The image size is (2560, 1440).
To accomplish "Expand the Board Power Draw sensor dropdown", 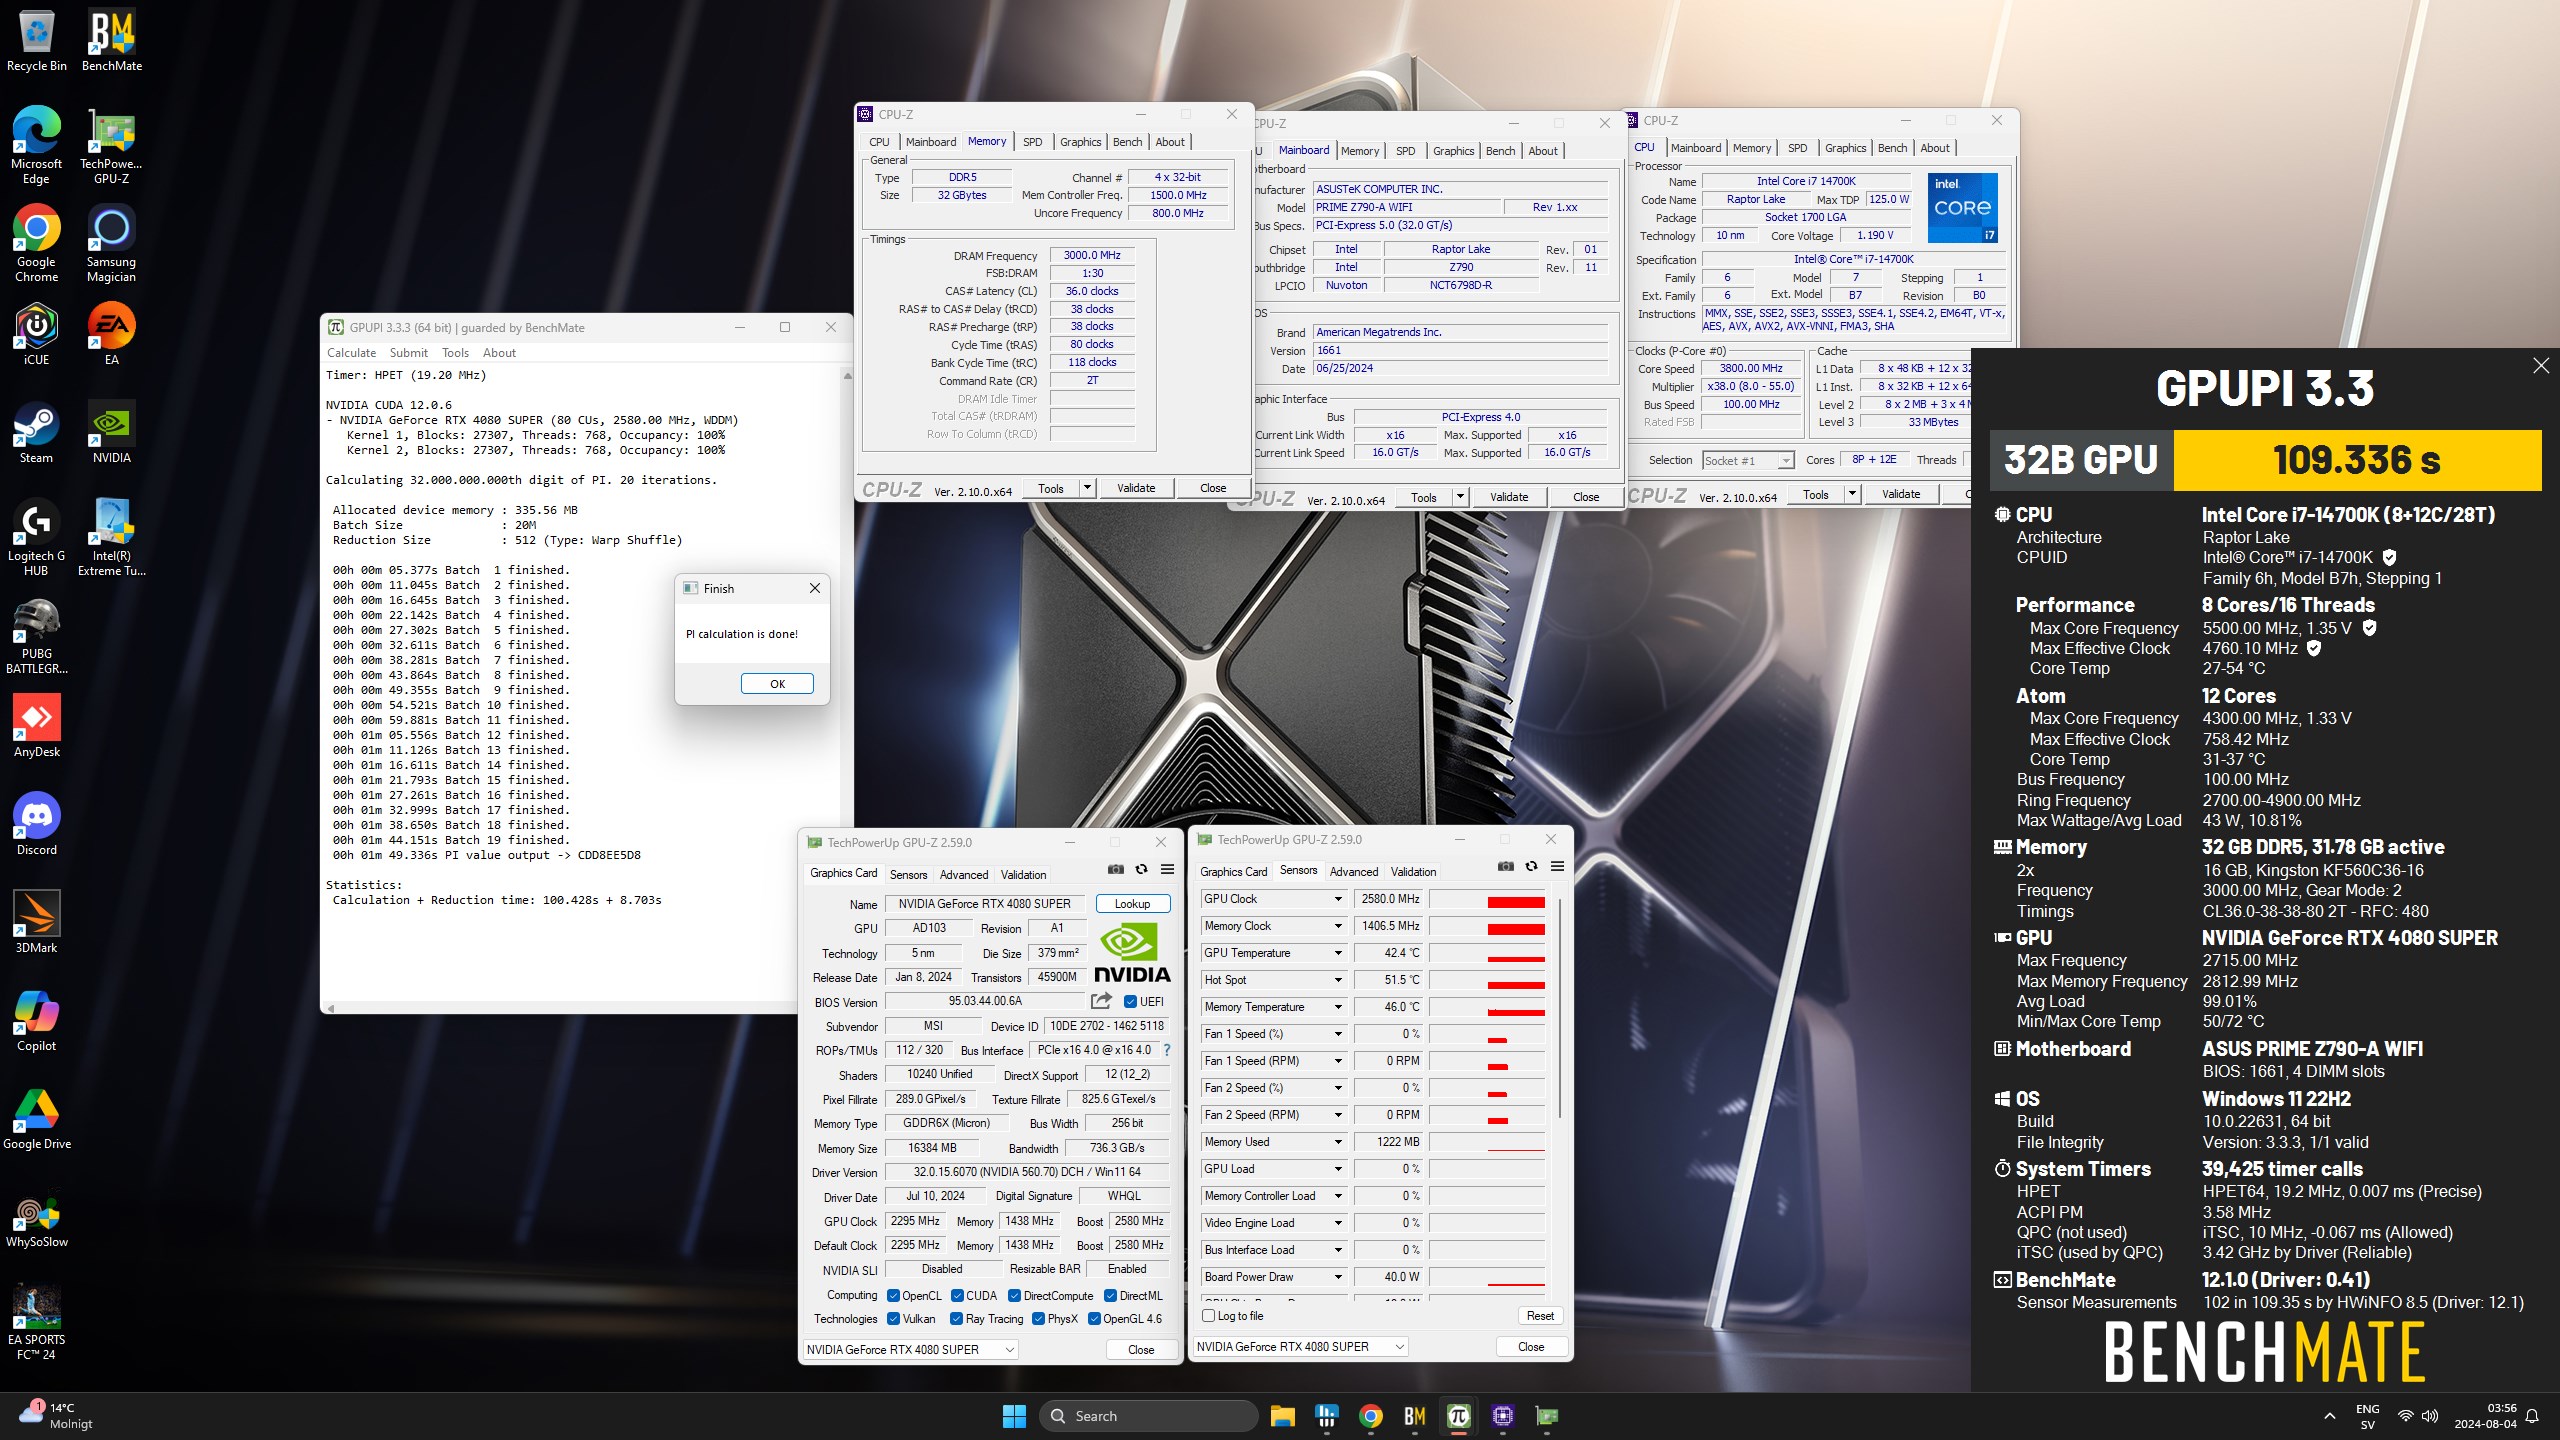I will (x=1337, y=1277).
